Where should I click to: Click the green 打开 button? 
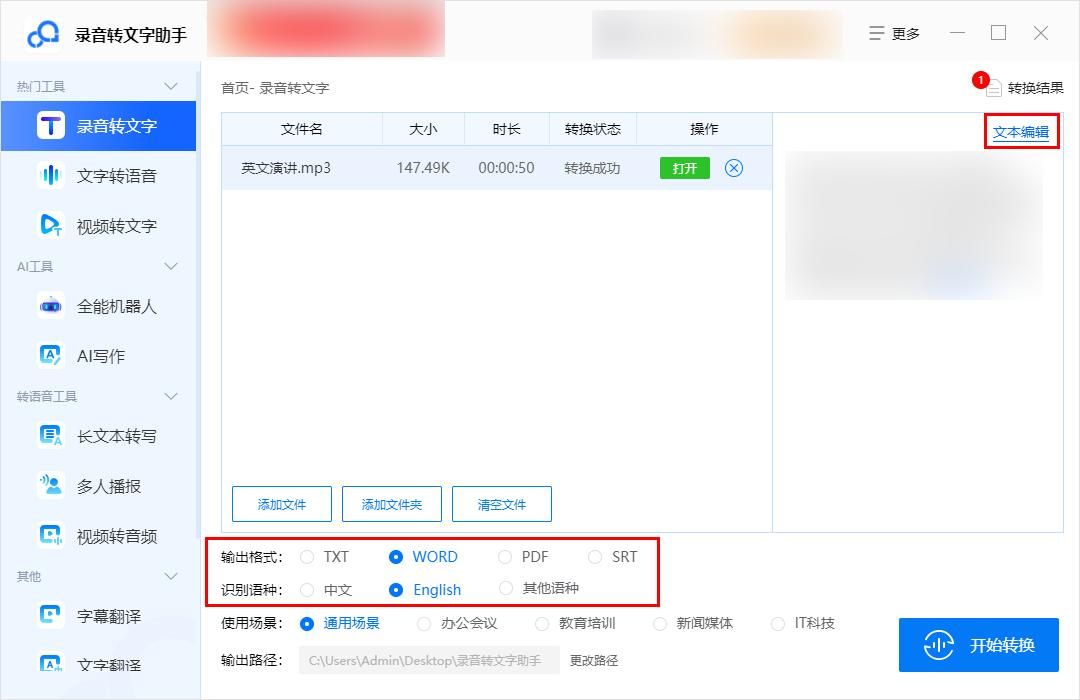coord(685,168)
